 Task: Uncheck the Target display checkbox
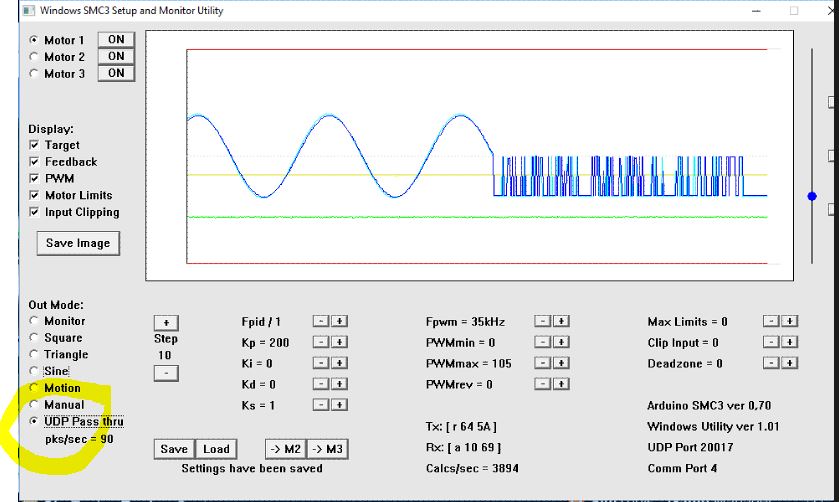pos(34,145)
